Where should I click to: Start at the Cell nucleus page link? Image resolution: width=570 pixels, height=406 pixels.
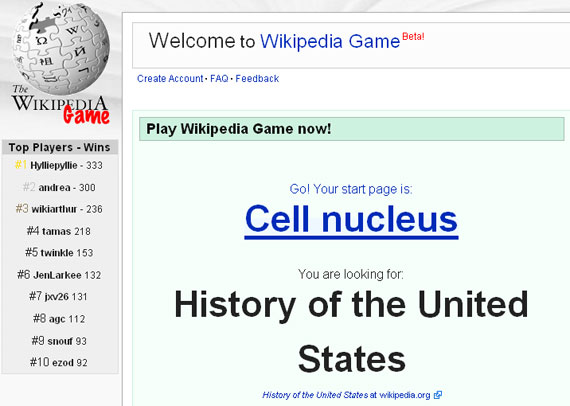351,220
